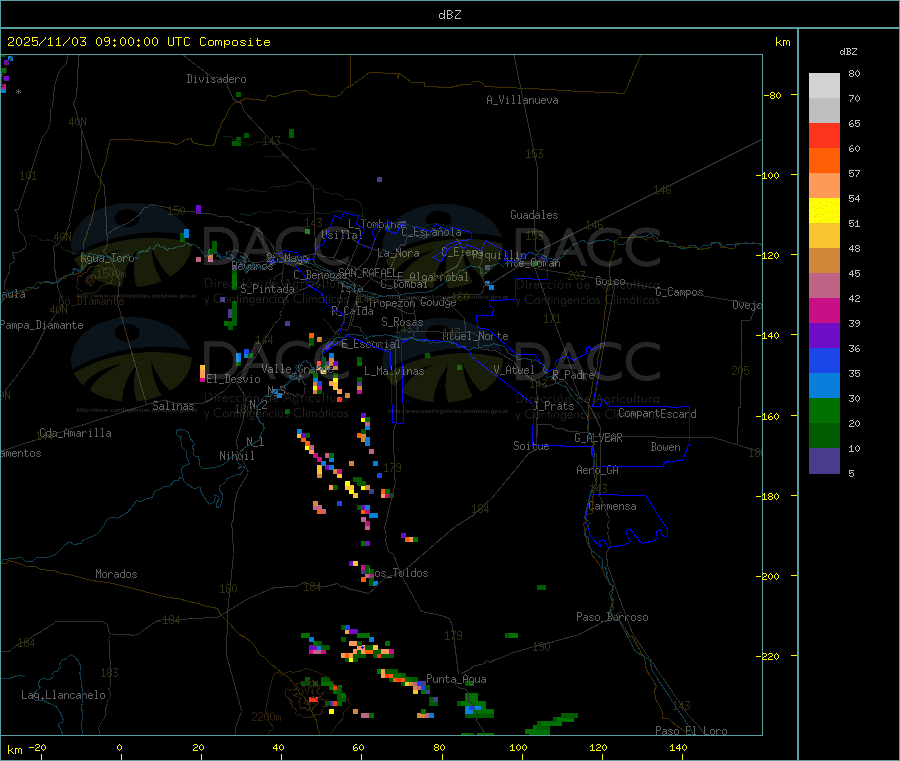Screen dimensions: 900x761
Task: Select the 'J_Prats' label
Action: [553, 406]
